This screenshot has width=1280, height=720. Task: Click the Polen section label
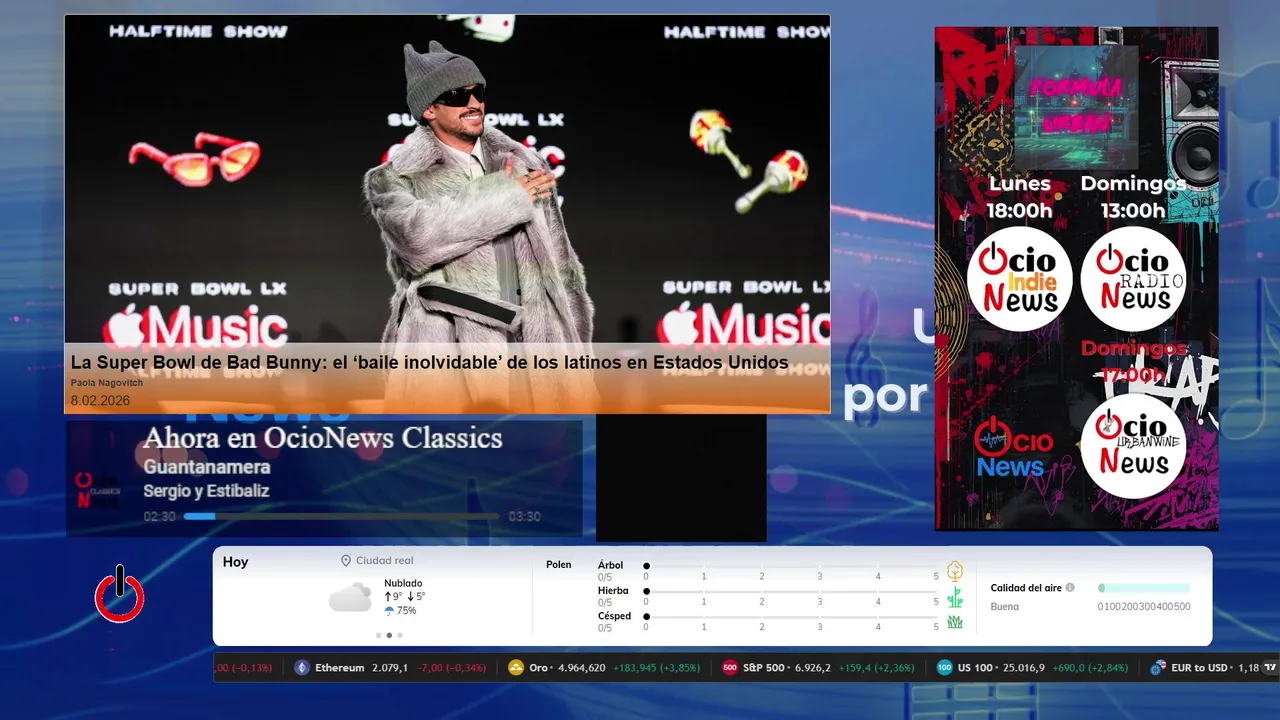(559, 565)
